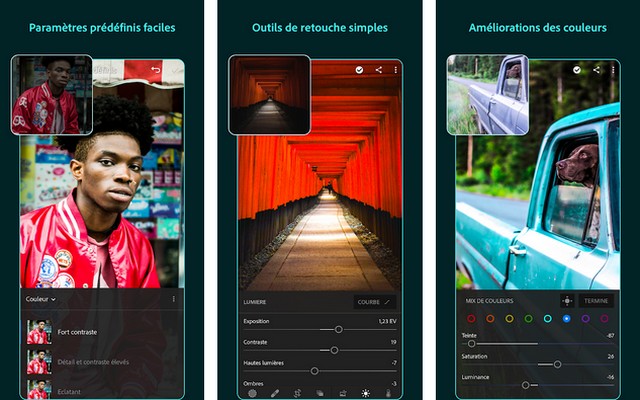Tap the undo arrow above the portrait photo
Image resolution: width=640 pixels, height=400 pixels.
156,69
